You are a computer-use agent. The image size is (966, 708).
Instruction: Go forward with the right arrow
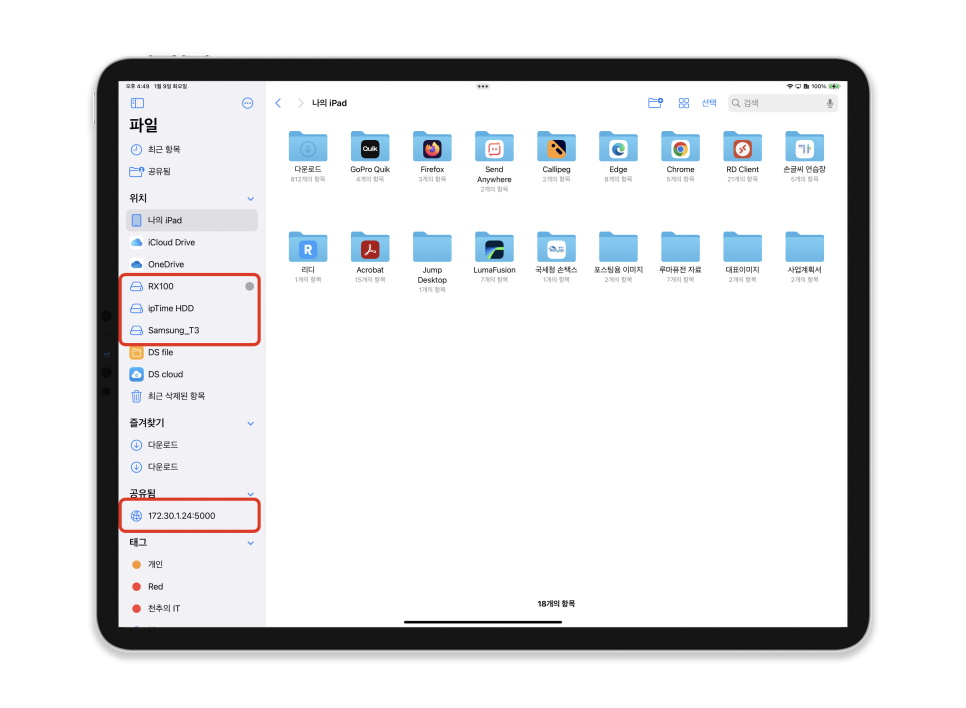pos(300,103)
